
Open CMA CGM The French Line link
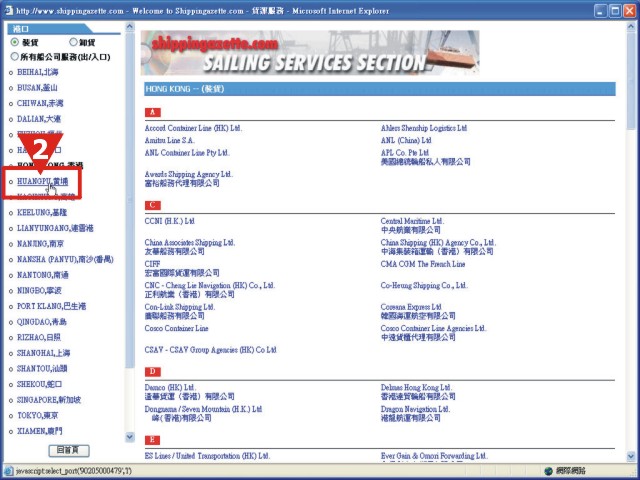[423, 264]
